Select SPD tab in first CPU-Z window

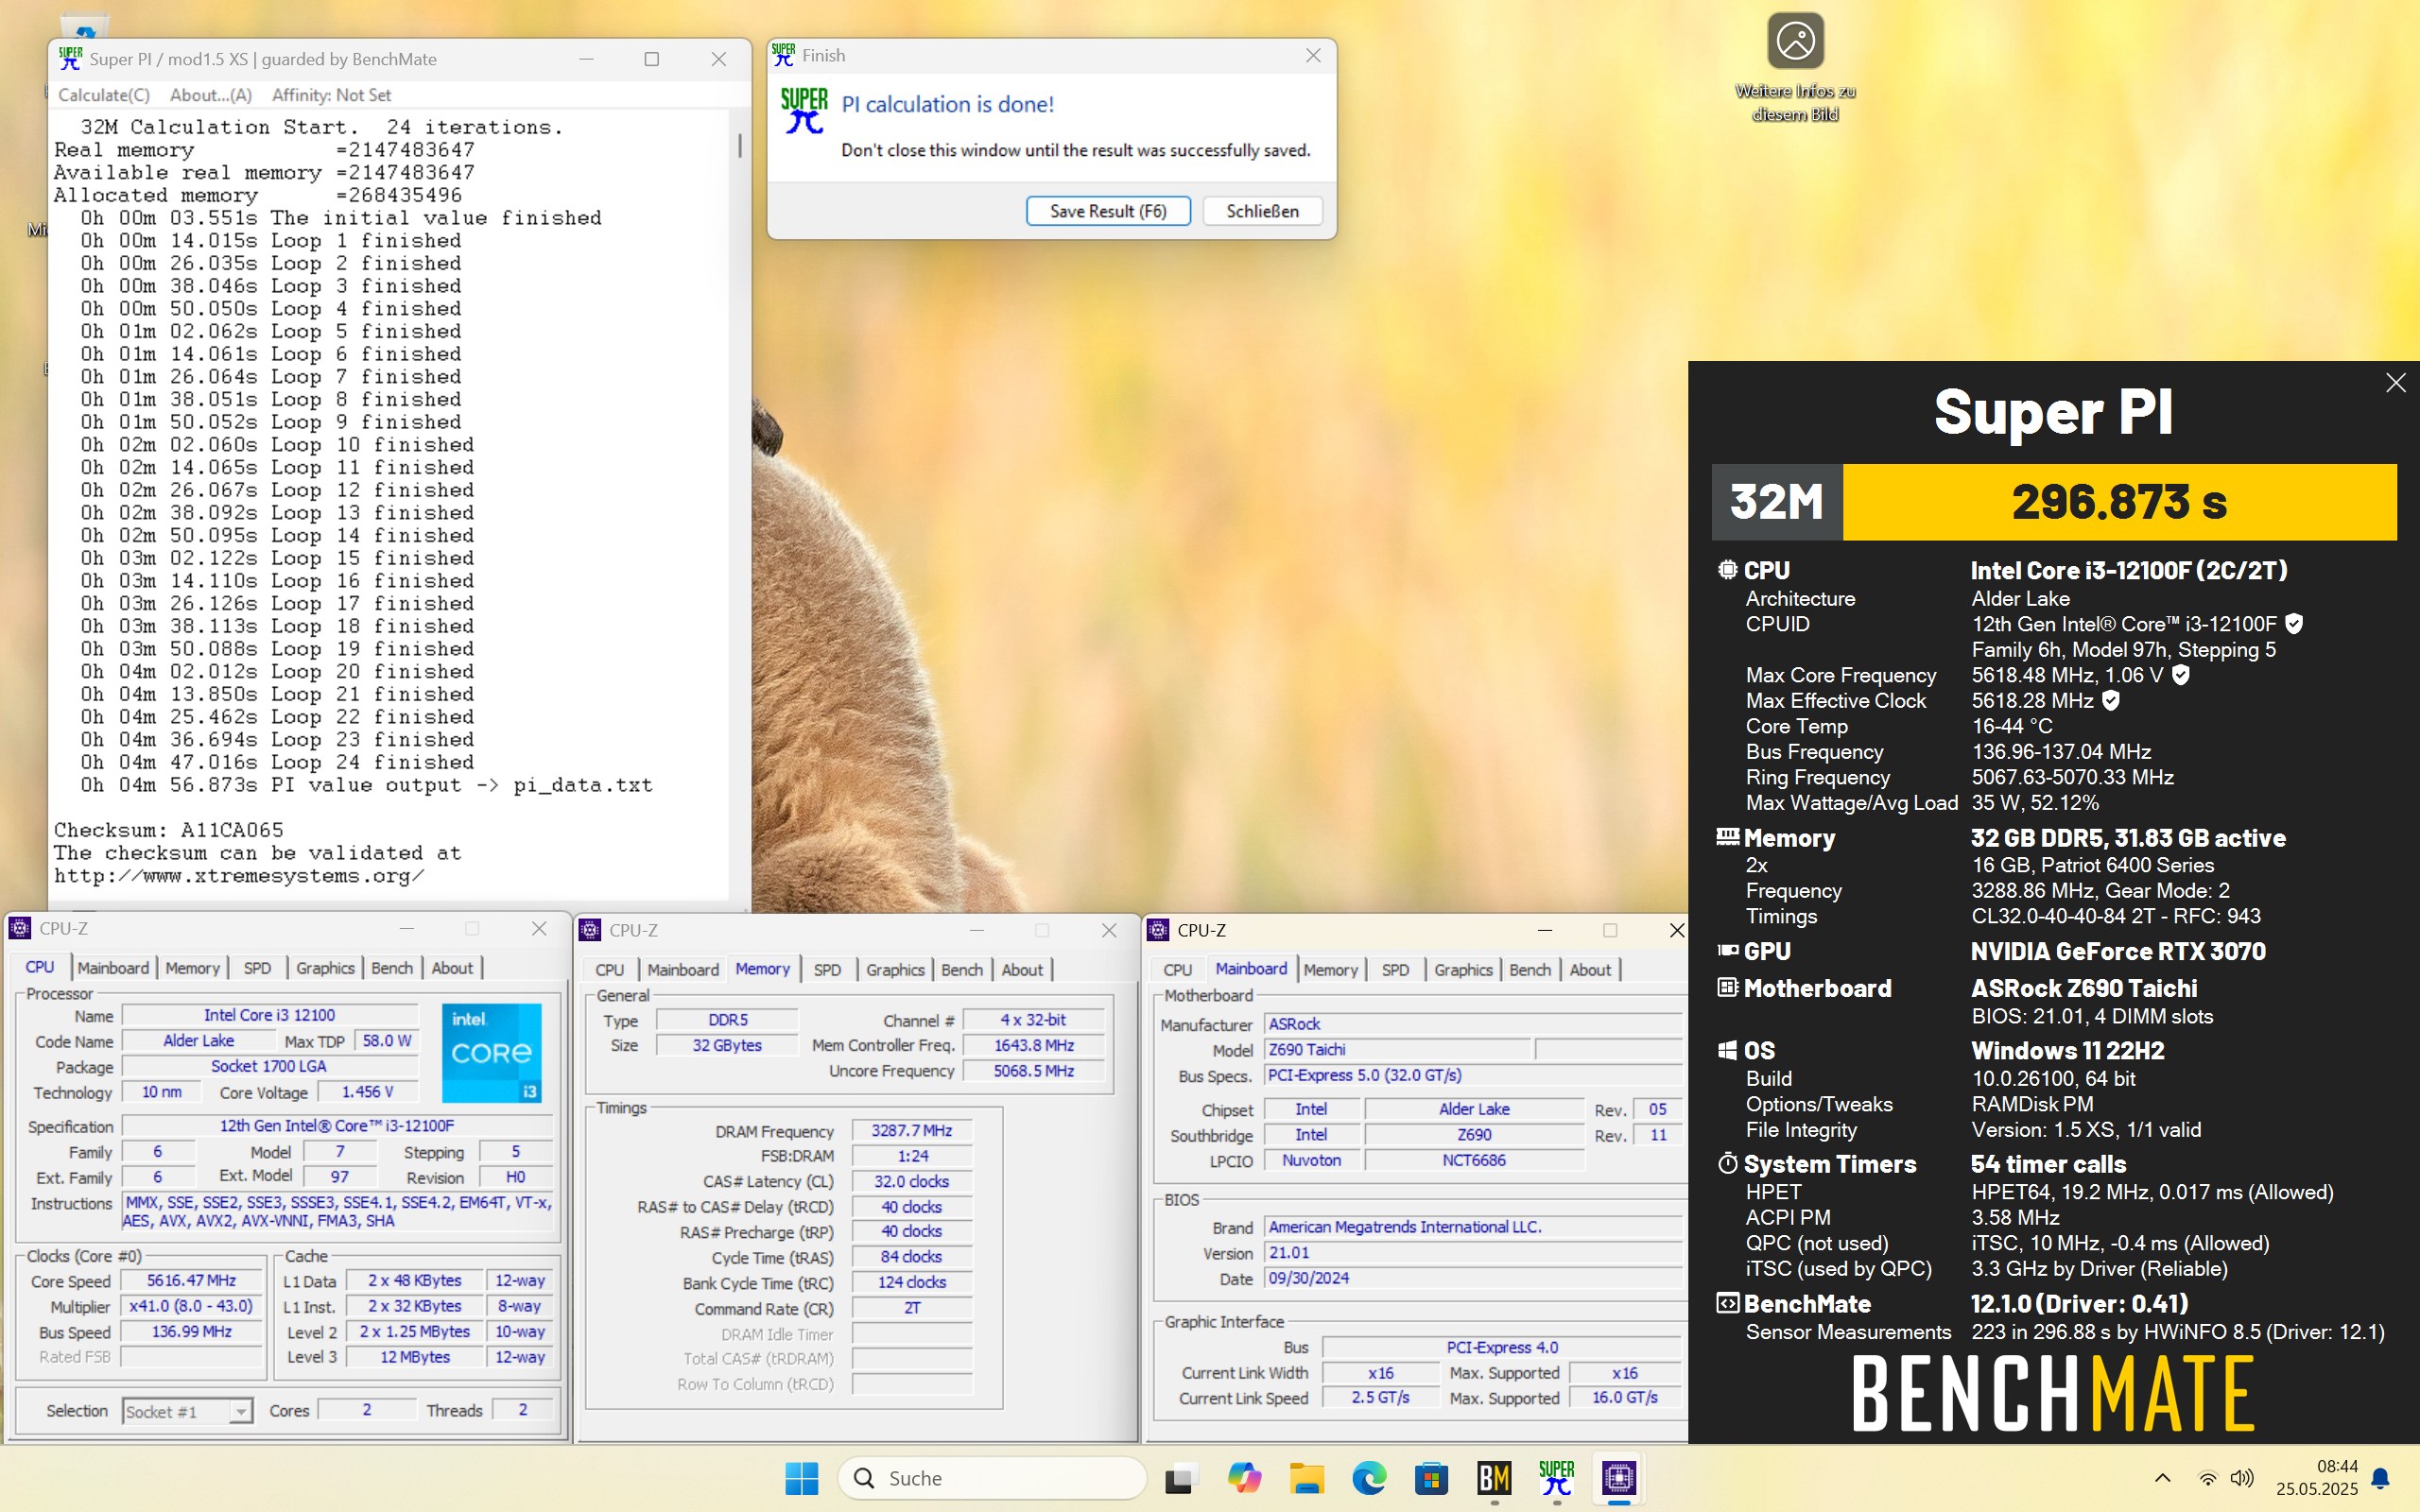point(257,968)
